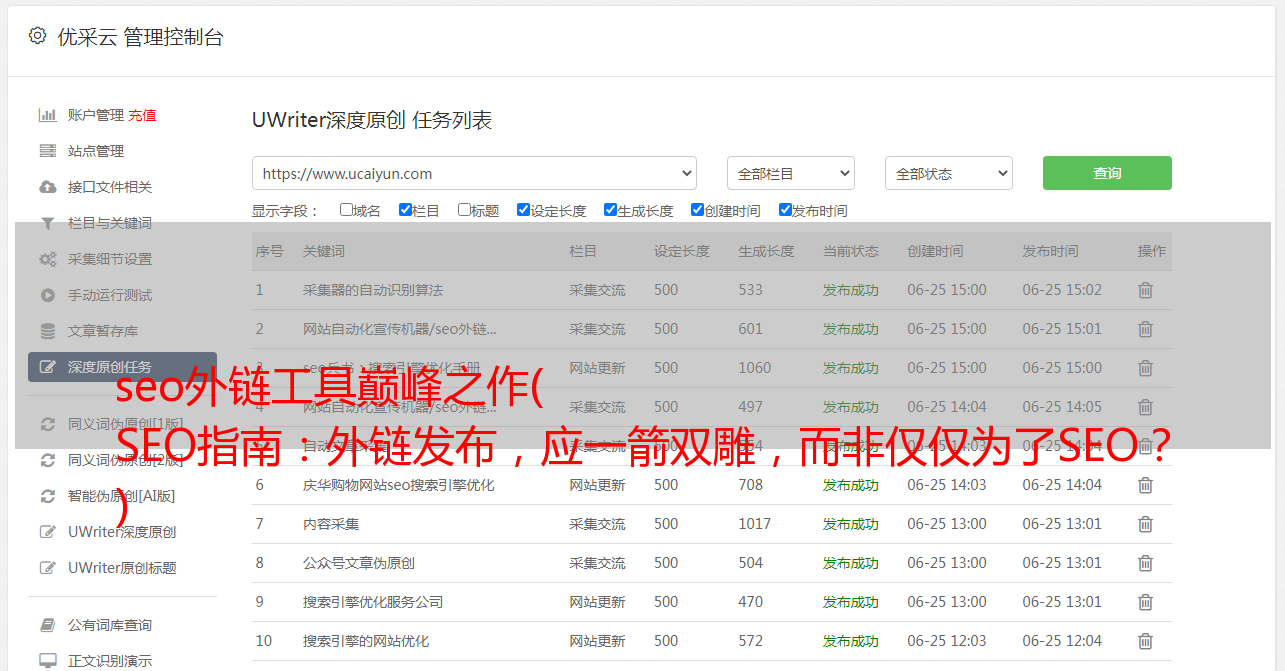Click the gears icon for 采集细节设置

[x=47, y=259]
